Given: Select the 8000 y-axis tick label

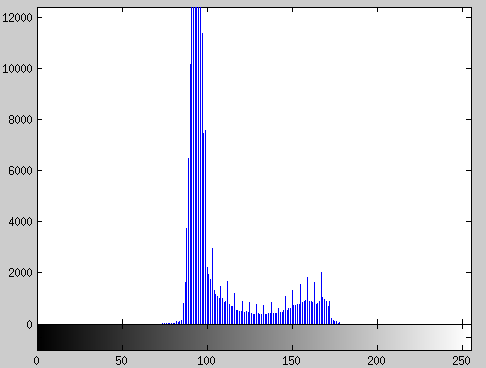Looking at the screenshot, I should (x=20, y=120).
